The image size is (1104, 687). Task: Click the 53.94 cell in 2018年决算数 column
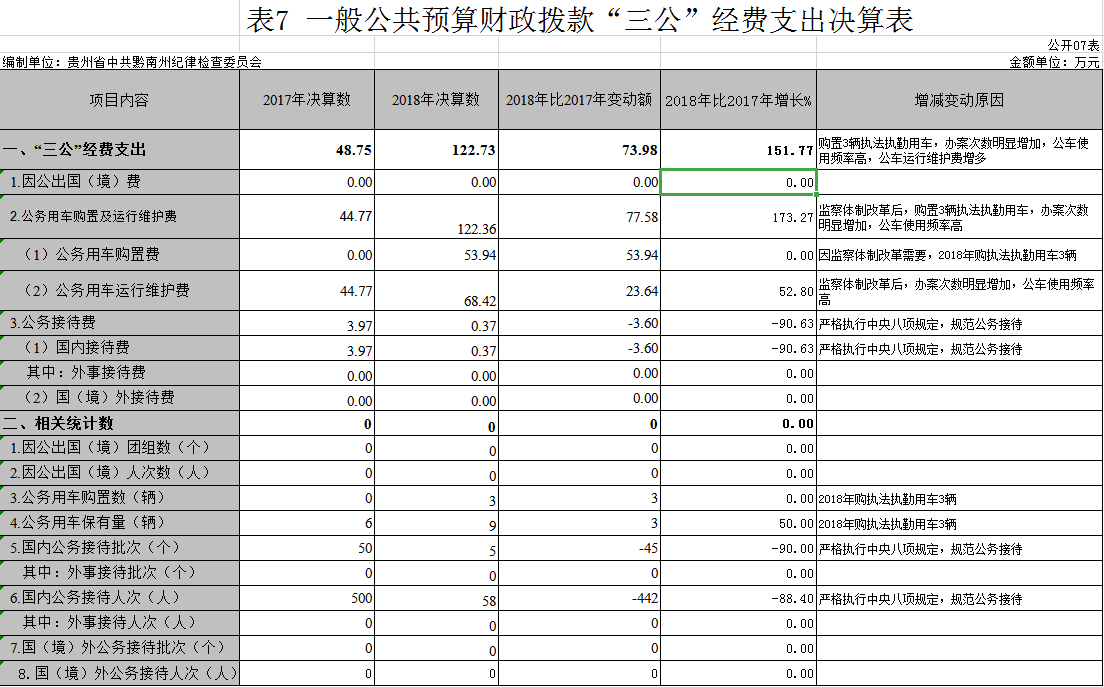tap(437, 255)
